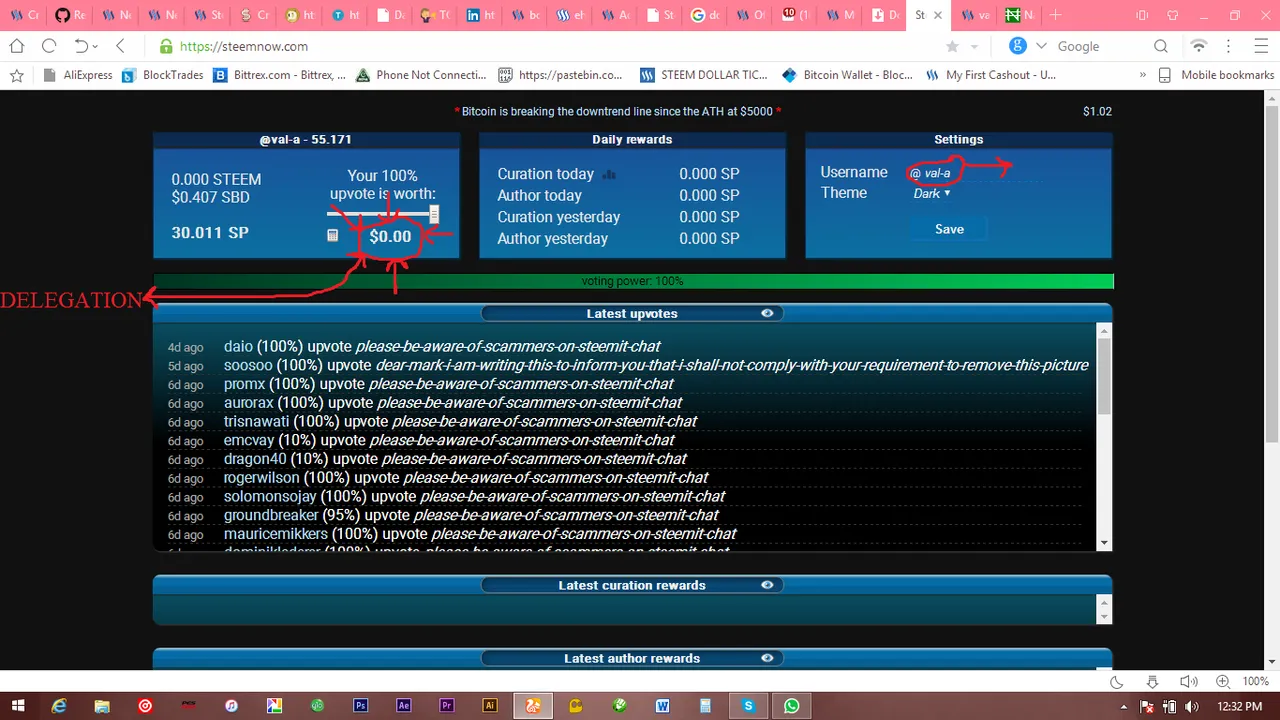Click the undo/back arrow icon in toolbar
The height and width of the screenshot is (720, 1280).
(82, 46)
